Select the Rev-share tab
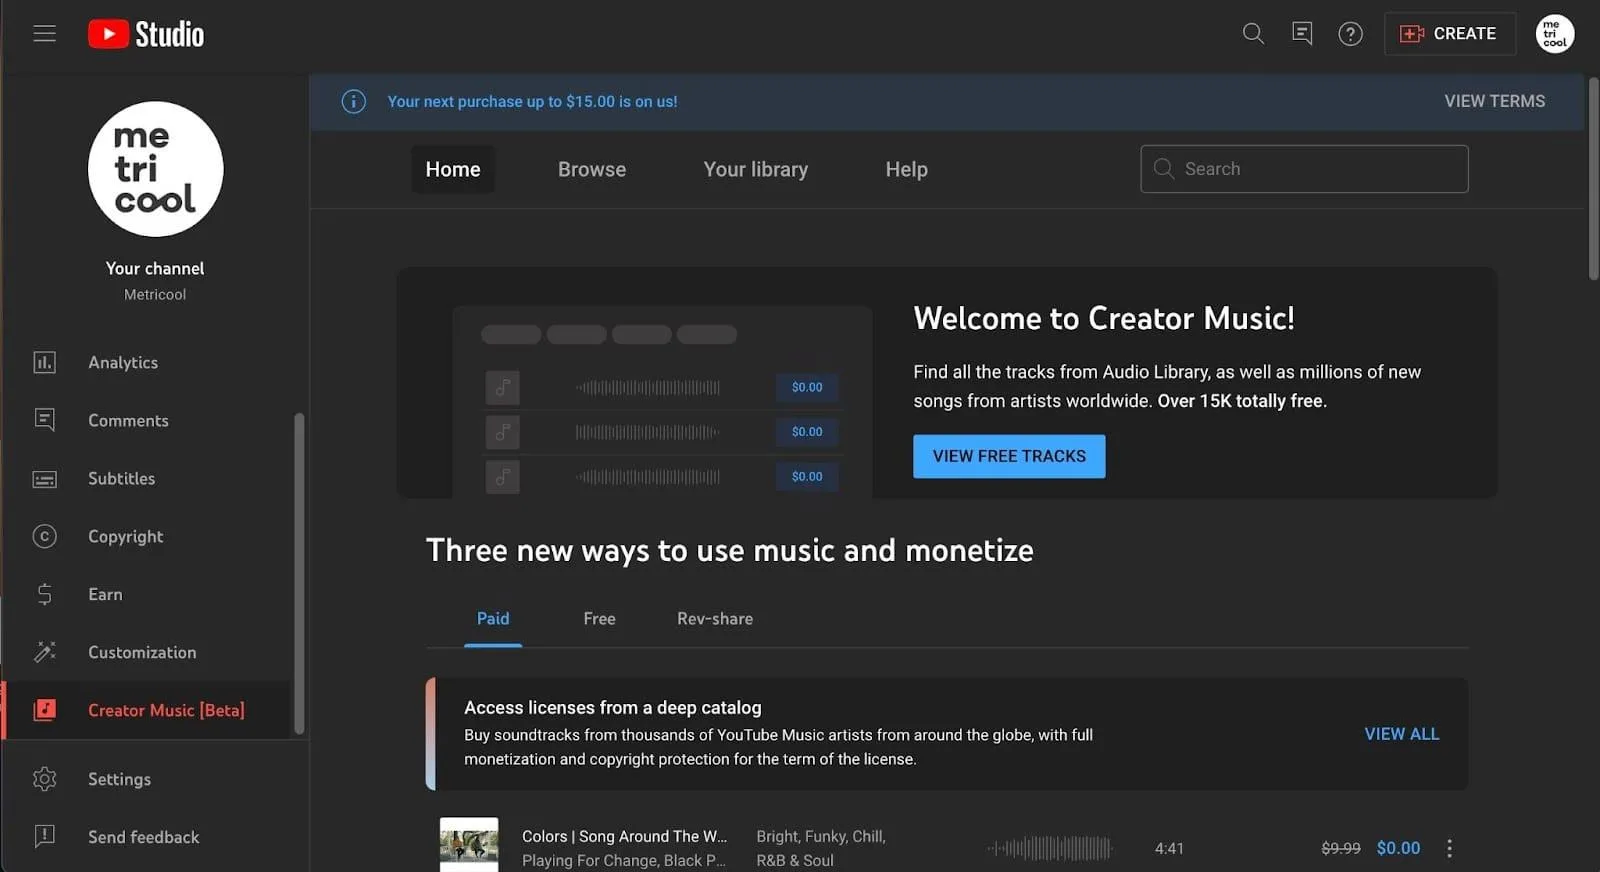This screenshot has height=872, width=1600. [x=715, y=619]
